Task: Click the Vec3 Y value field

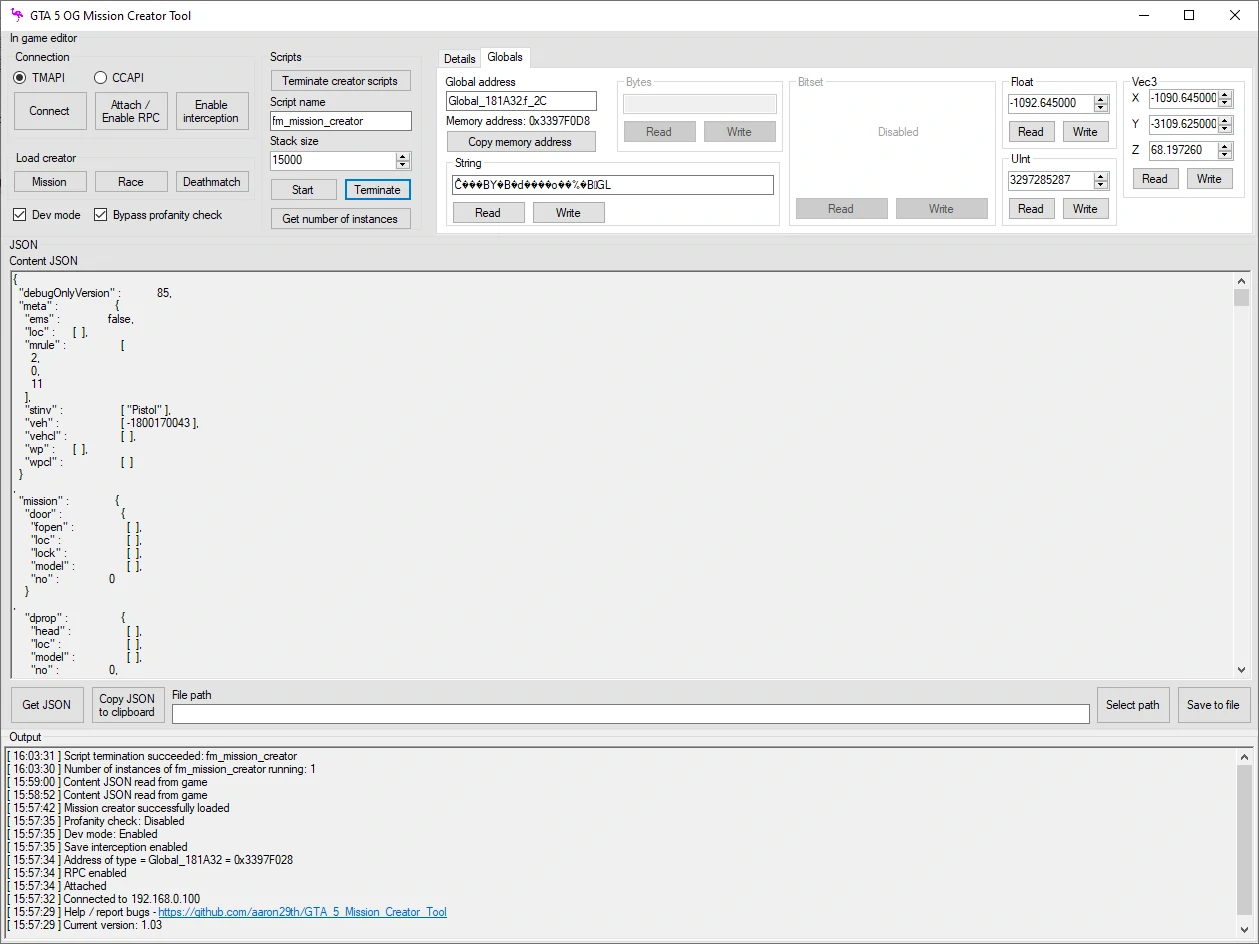Action: [x=1183, y=124]
